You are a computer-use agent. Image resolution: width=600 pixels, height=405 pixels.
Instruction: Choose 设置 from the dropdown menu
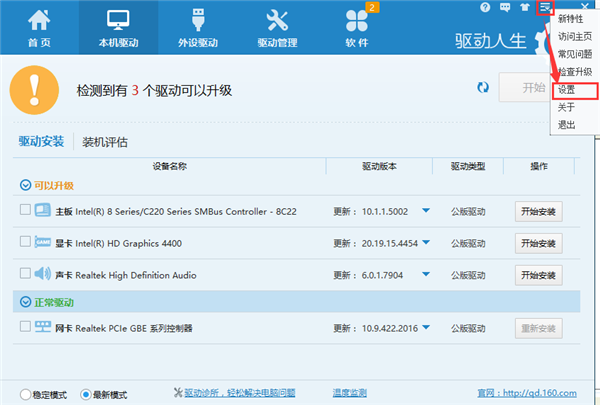(566, 89)
